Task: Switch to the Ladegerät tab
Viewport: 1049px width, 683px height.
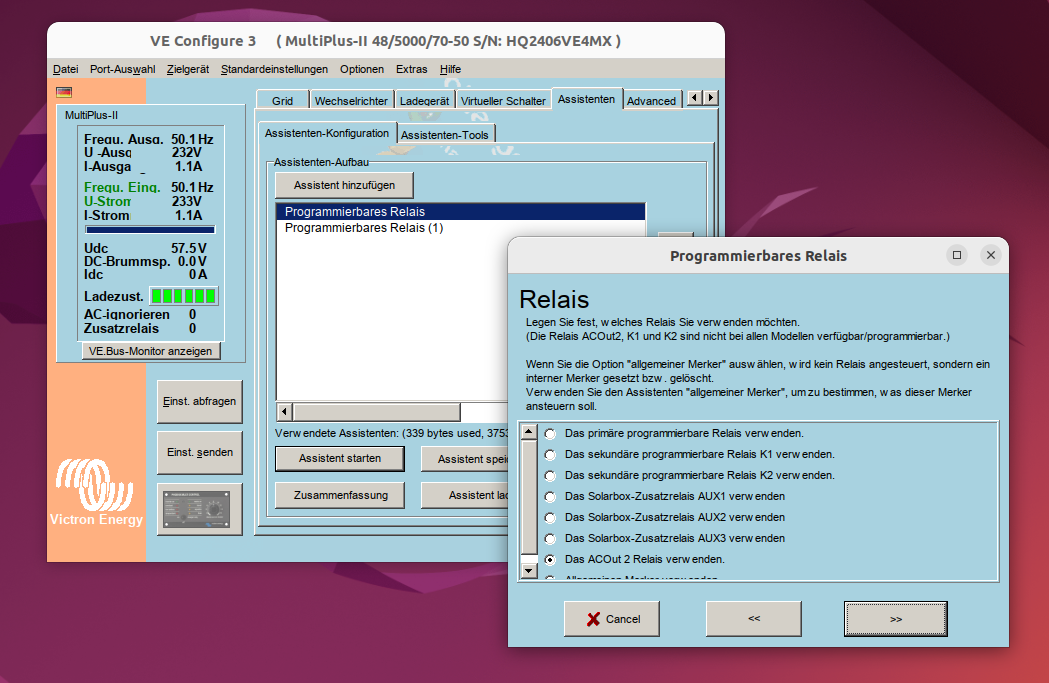Action: [424, 100]
